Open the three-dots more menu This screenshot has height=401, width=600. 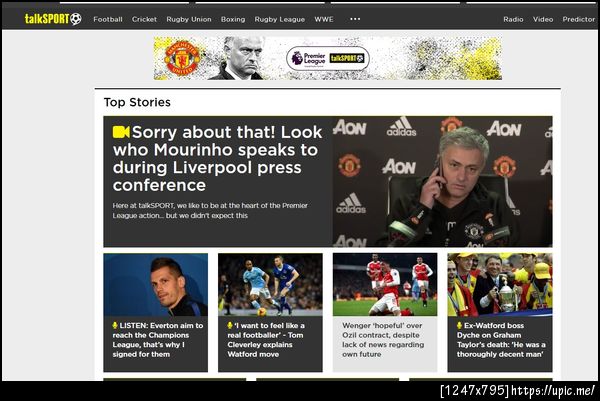click(355, 19)
